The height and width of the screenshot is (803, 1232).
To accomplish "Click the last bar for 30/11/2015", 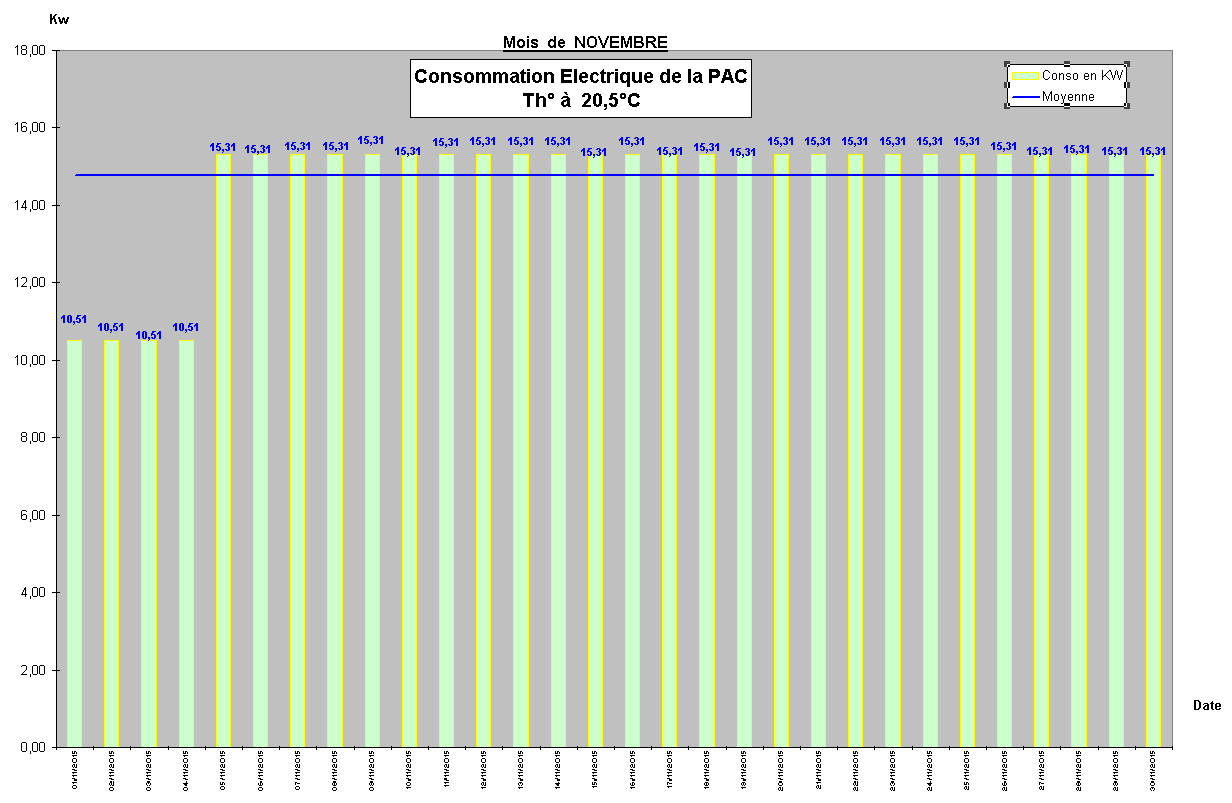I will (x=1153, y=450).
